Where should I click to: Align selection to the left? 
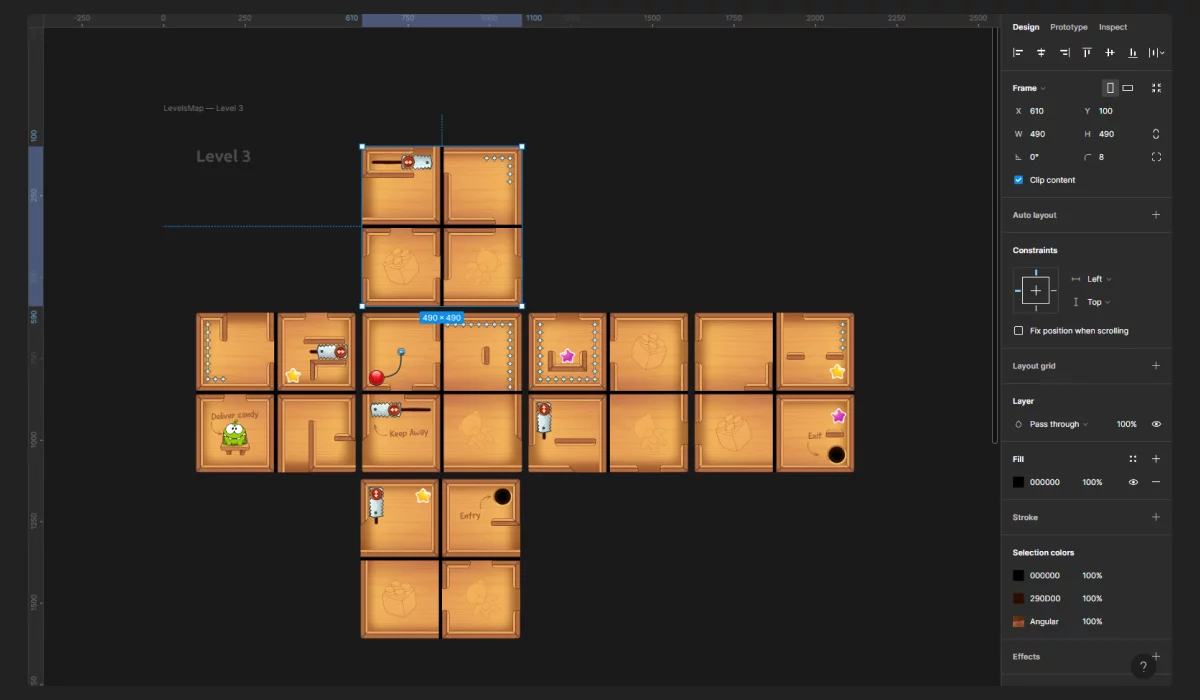pos(1018,52)
